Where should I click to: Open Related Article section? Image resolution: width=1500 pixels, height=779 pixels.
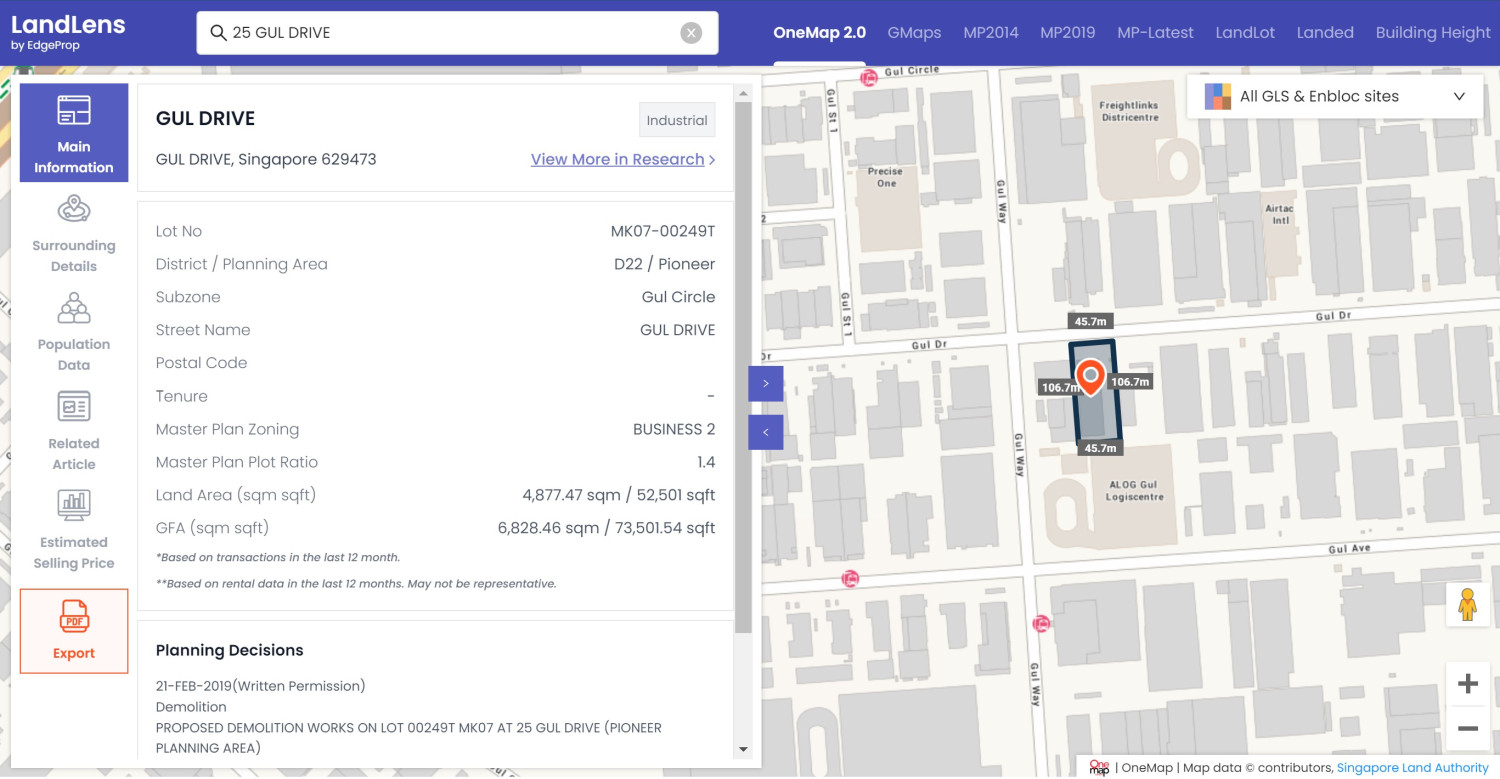click(74, 431)
